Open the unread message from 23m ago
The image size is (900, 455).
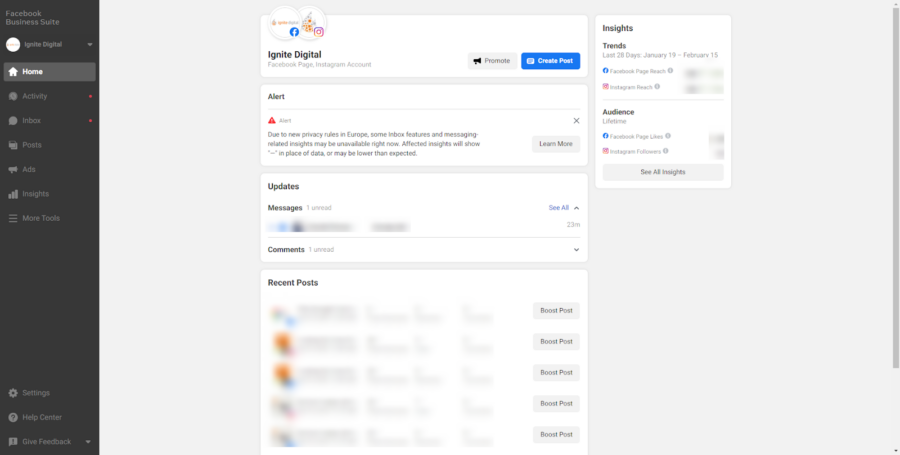pyautogui.click(x=424, y=227)
